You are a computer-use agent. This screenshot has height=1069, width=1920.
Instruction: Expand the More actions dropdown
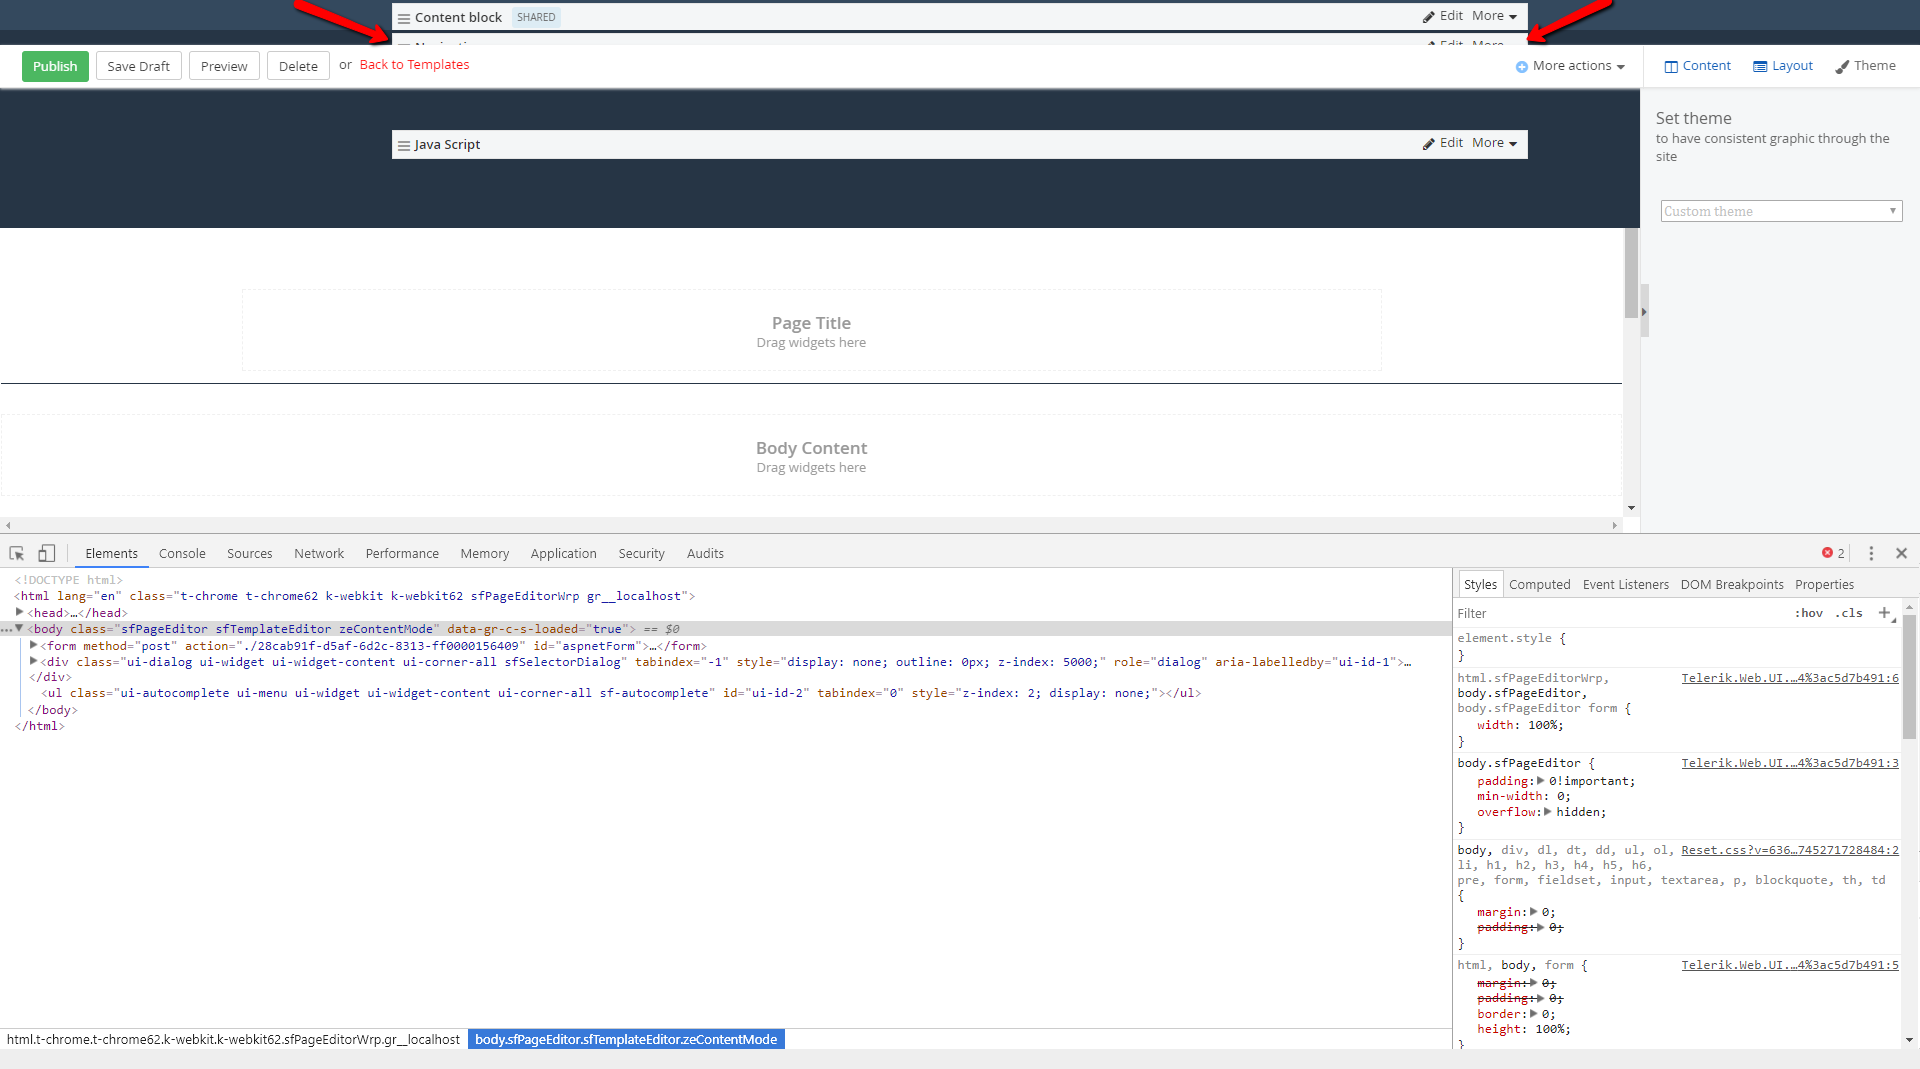(x=1570, y=66)
